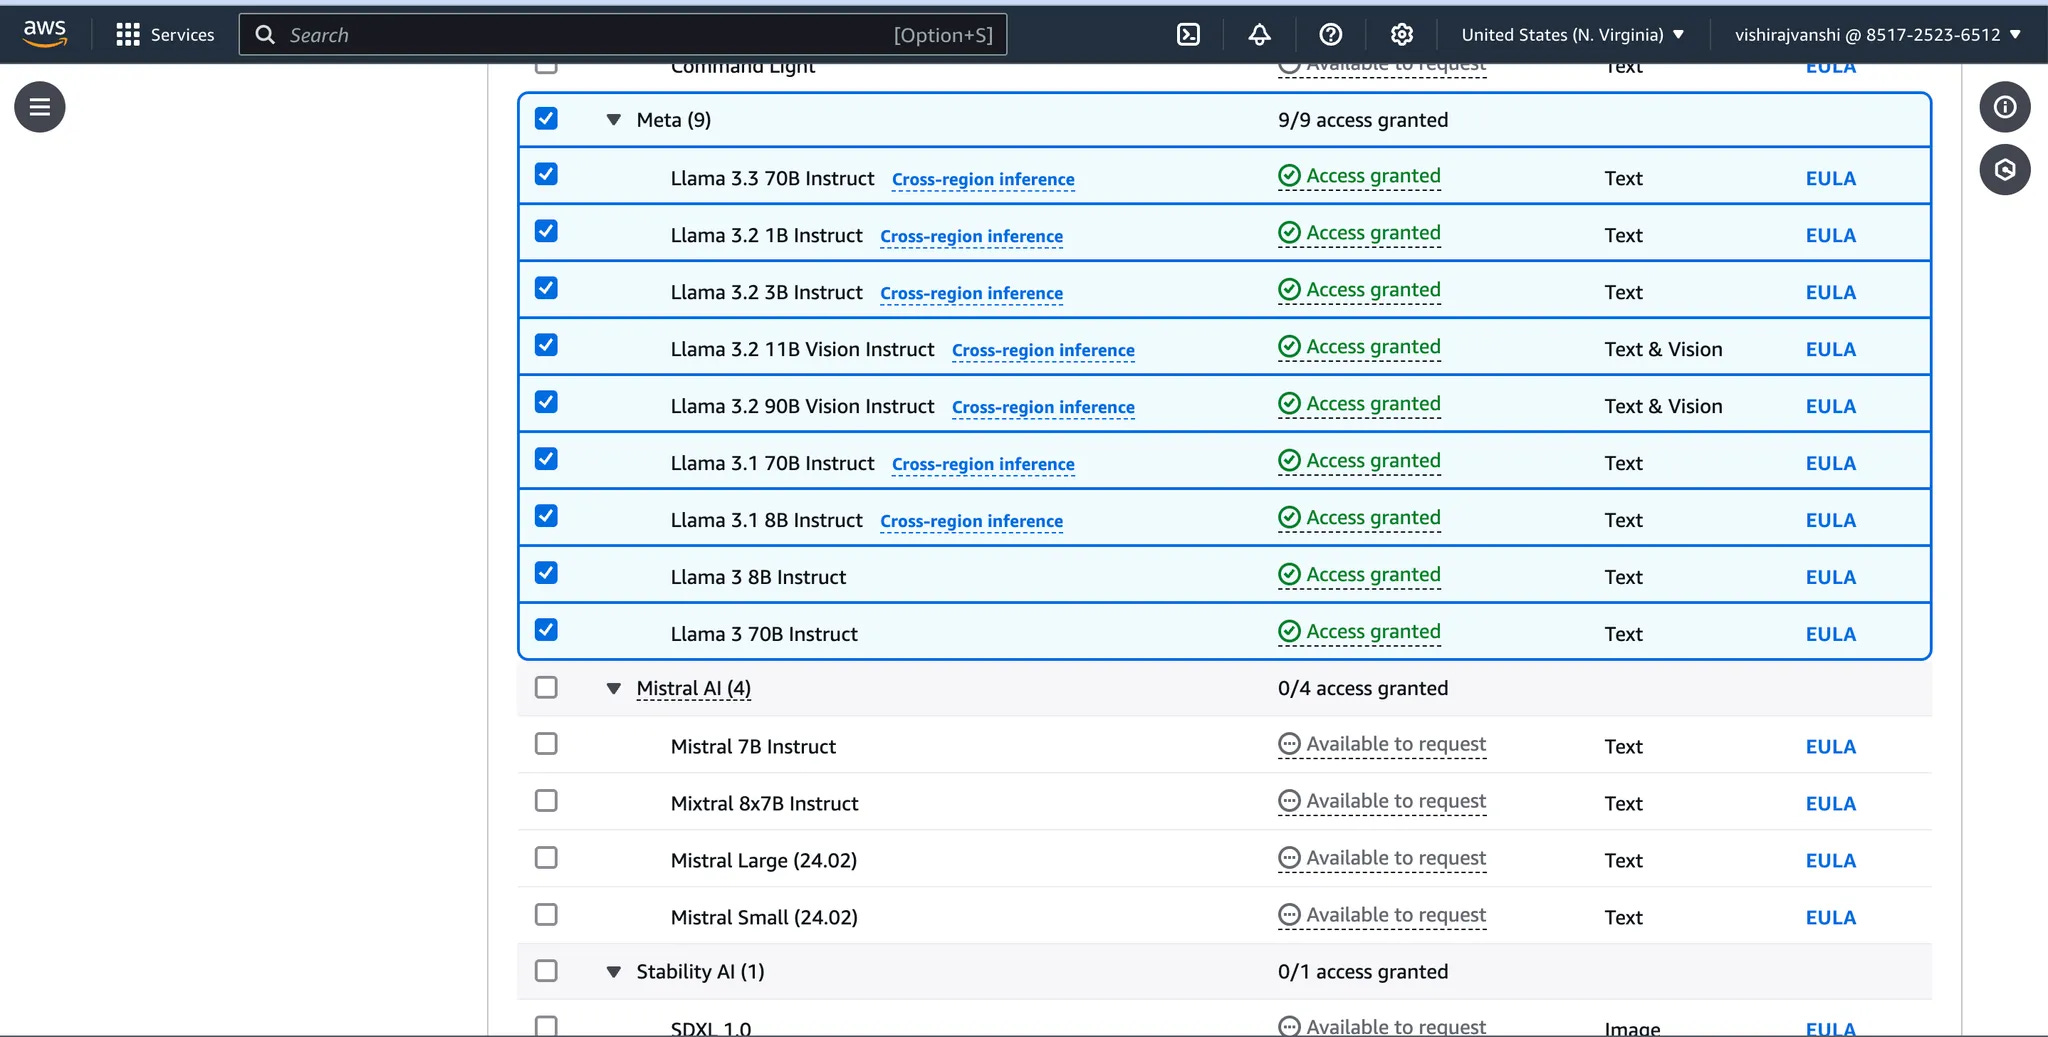This screenshot has width=2048, height=1037.
Task: Check Mistral 7B Instruct checkbox
Action: point(546,744)
